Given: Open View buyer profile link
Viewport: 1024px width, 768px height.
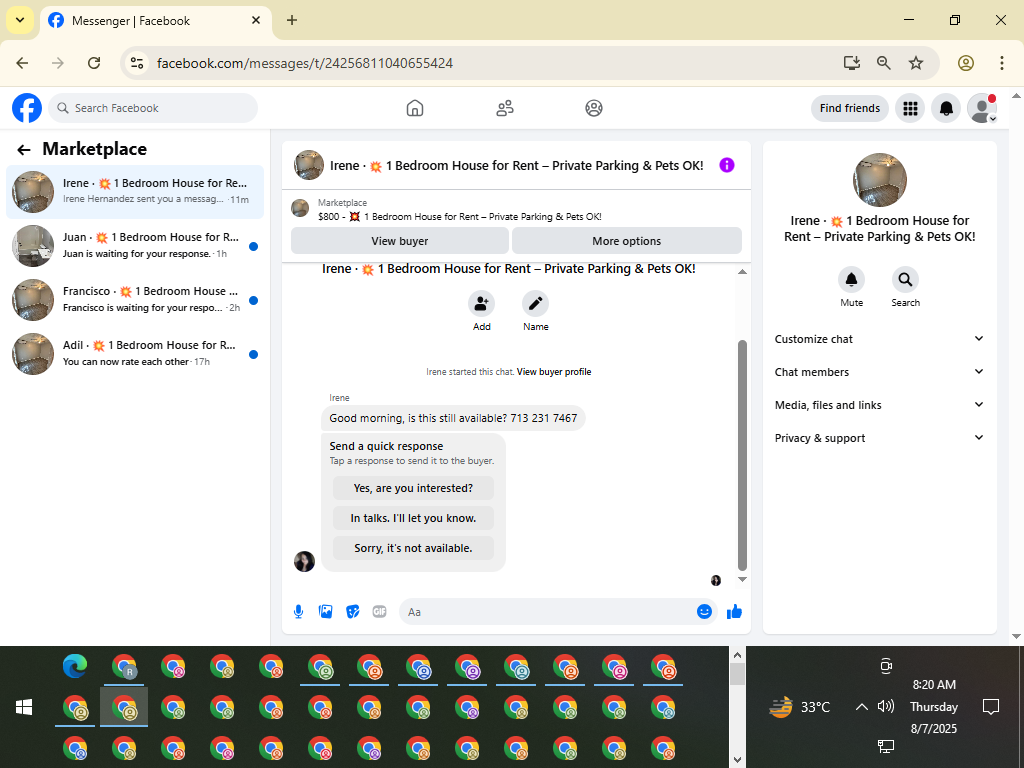Looking at the screenshot, I should [x=554, y=372].
